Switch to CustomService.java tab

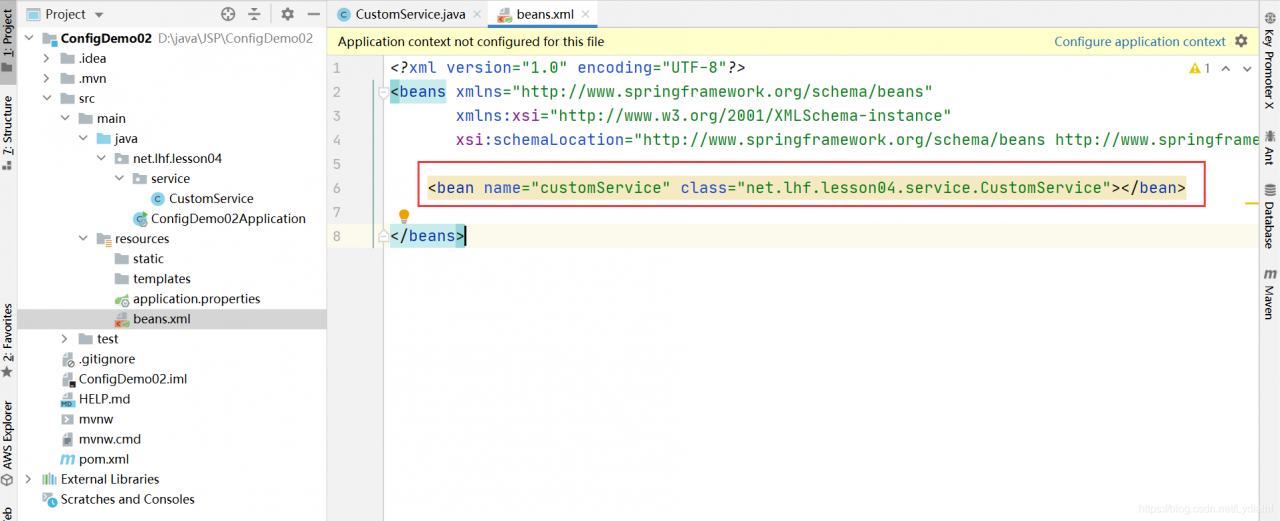coord(409,14)
